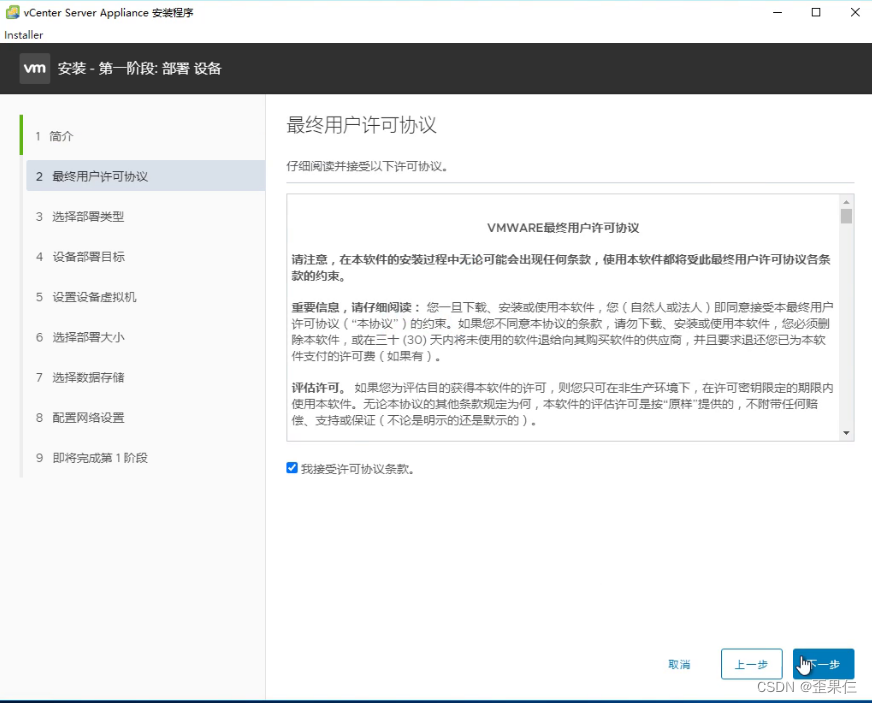Click the VMWARE最终用户许可协议 heading in license text
The image size is (872, 703).
coord(563,227)
